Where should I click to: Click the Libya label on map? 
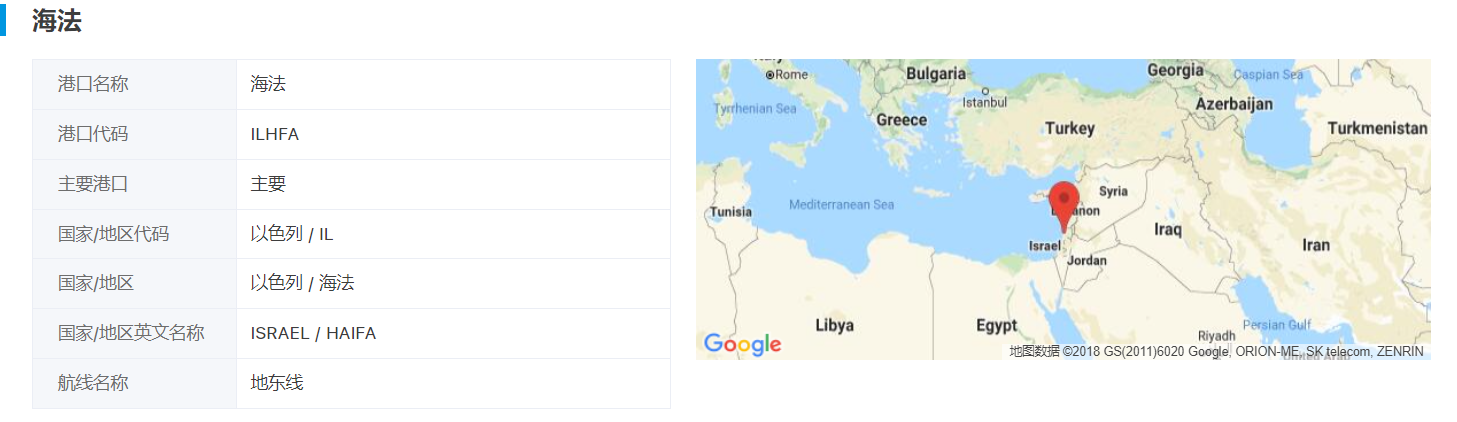coord(834,325)
